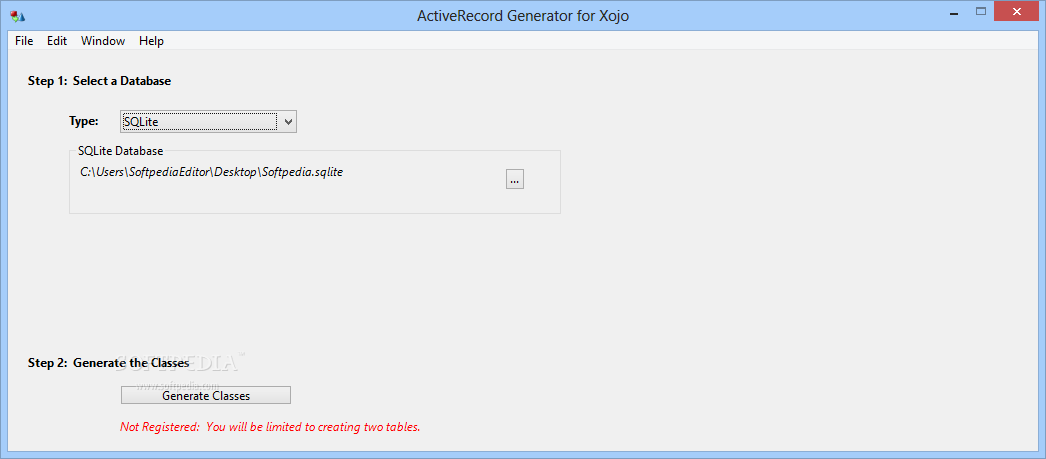Close the ActiveRecord Generator window

click(1017, 11)
